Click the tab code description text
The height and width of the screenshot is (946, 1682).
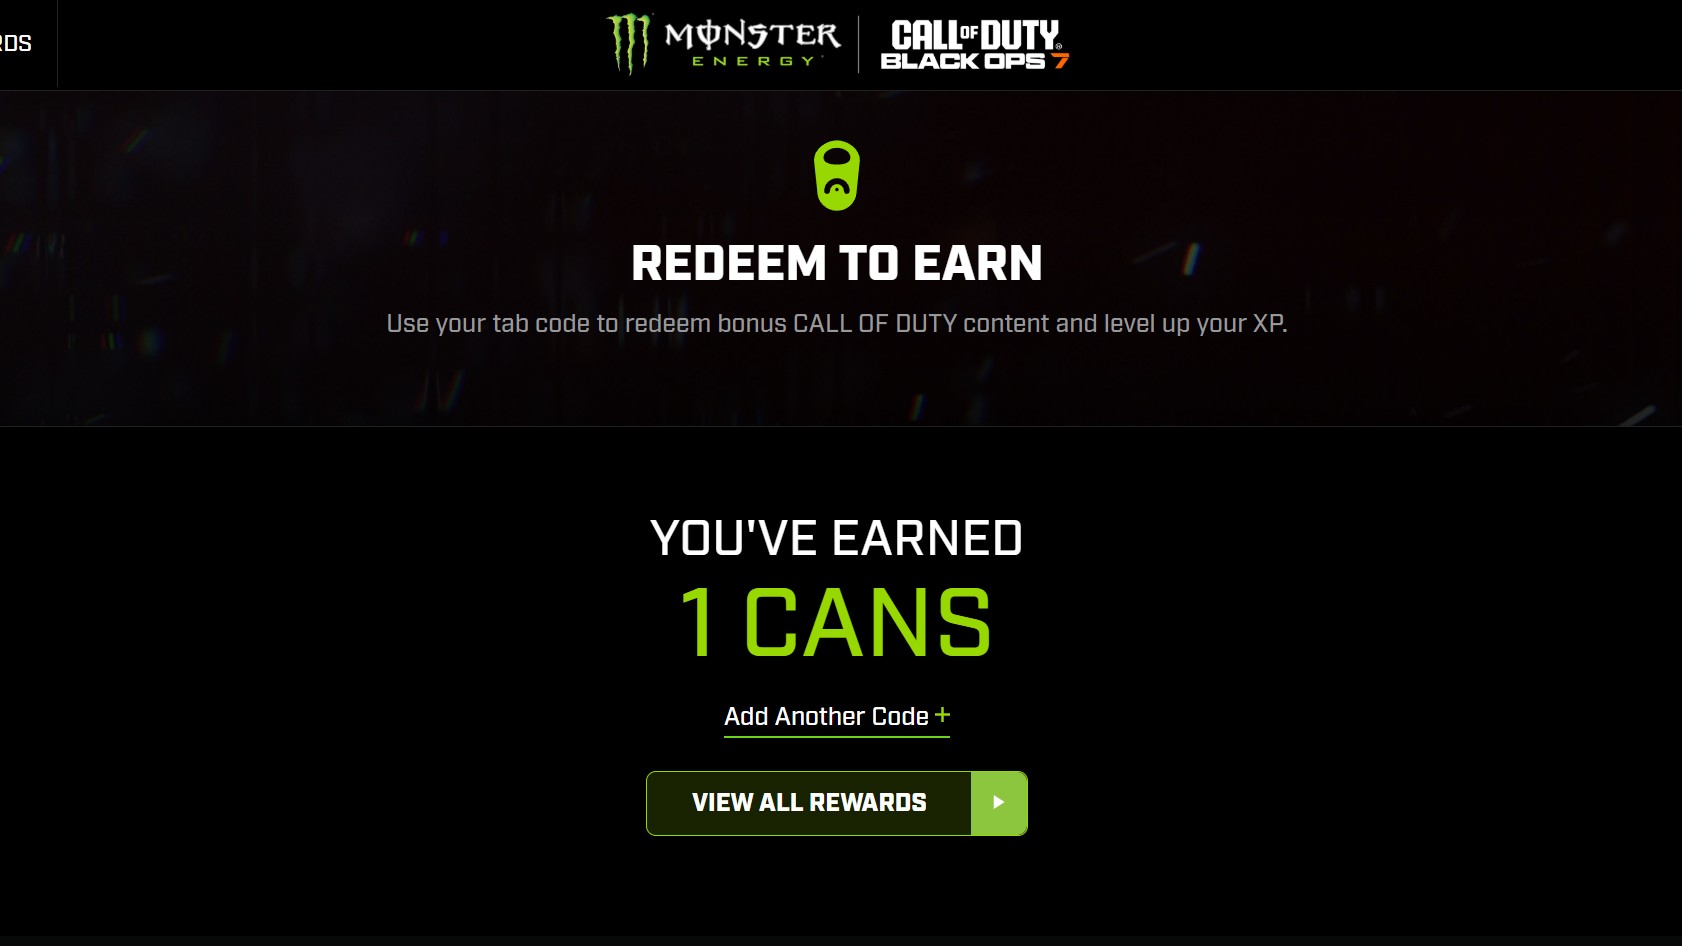click(x=837, y=324)
